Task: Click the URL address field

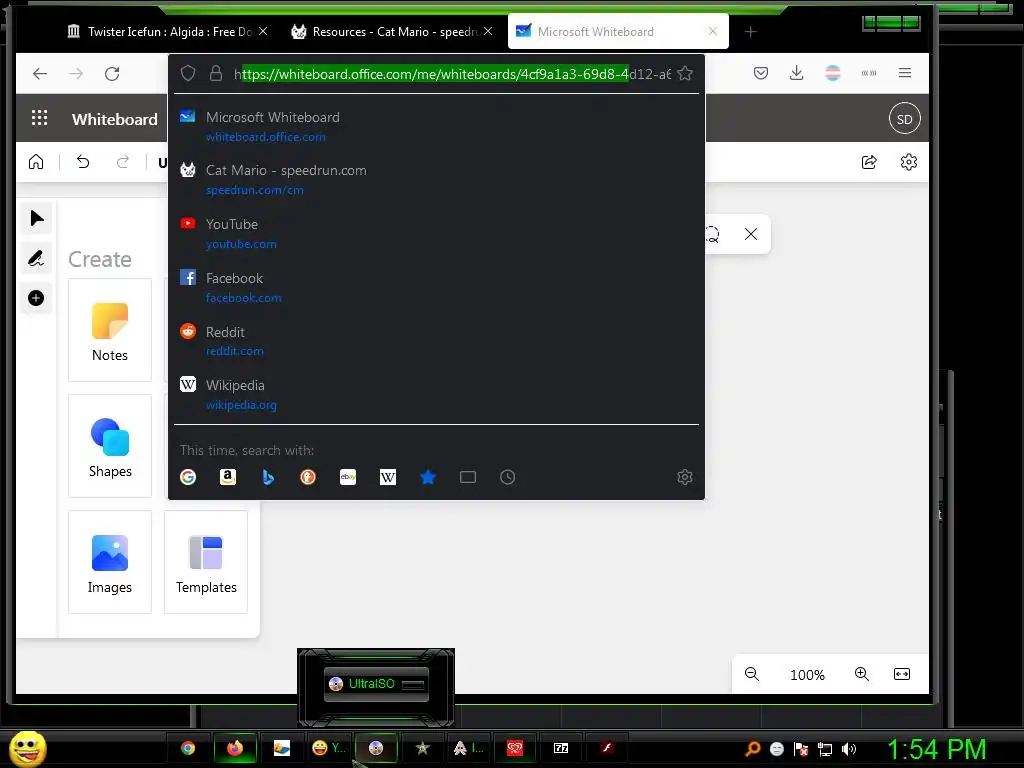Action: coord(452,74)
